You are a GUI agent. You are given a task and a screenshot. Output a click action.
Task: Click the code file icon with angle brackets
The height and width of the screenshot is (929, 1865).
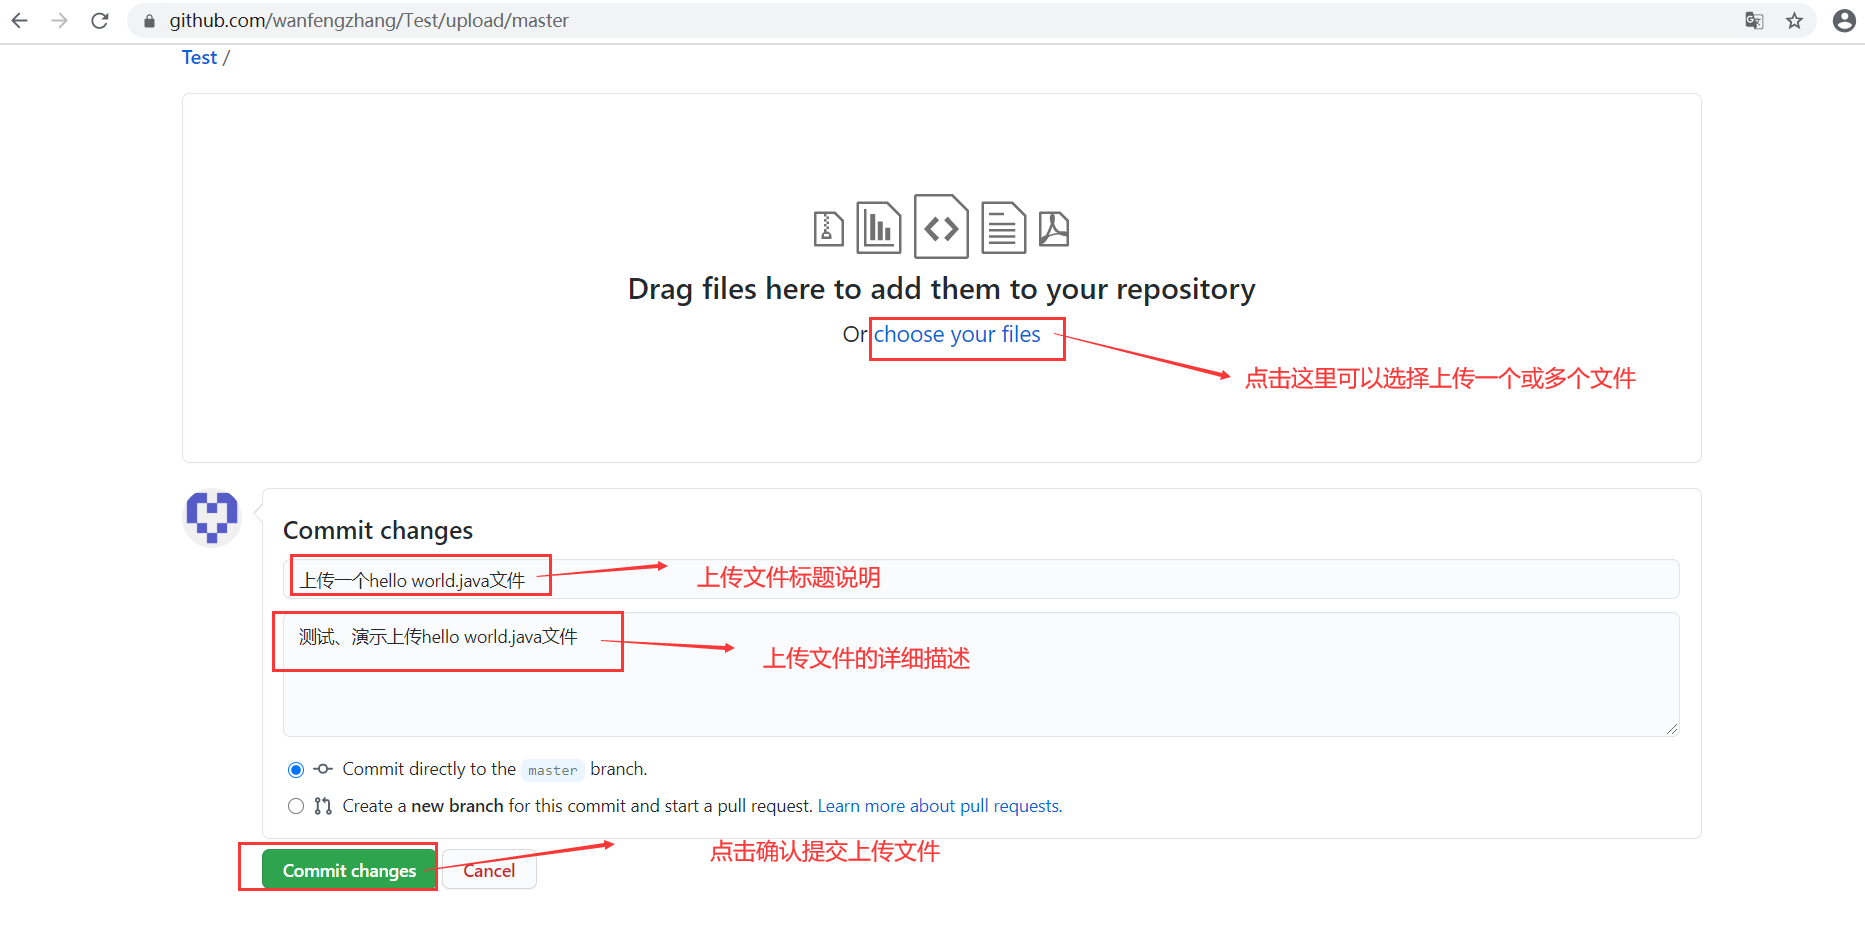(x=941, y=227)
